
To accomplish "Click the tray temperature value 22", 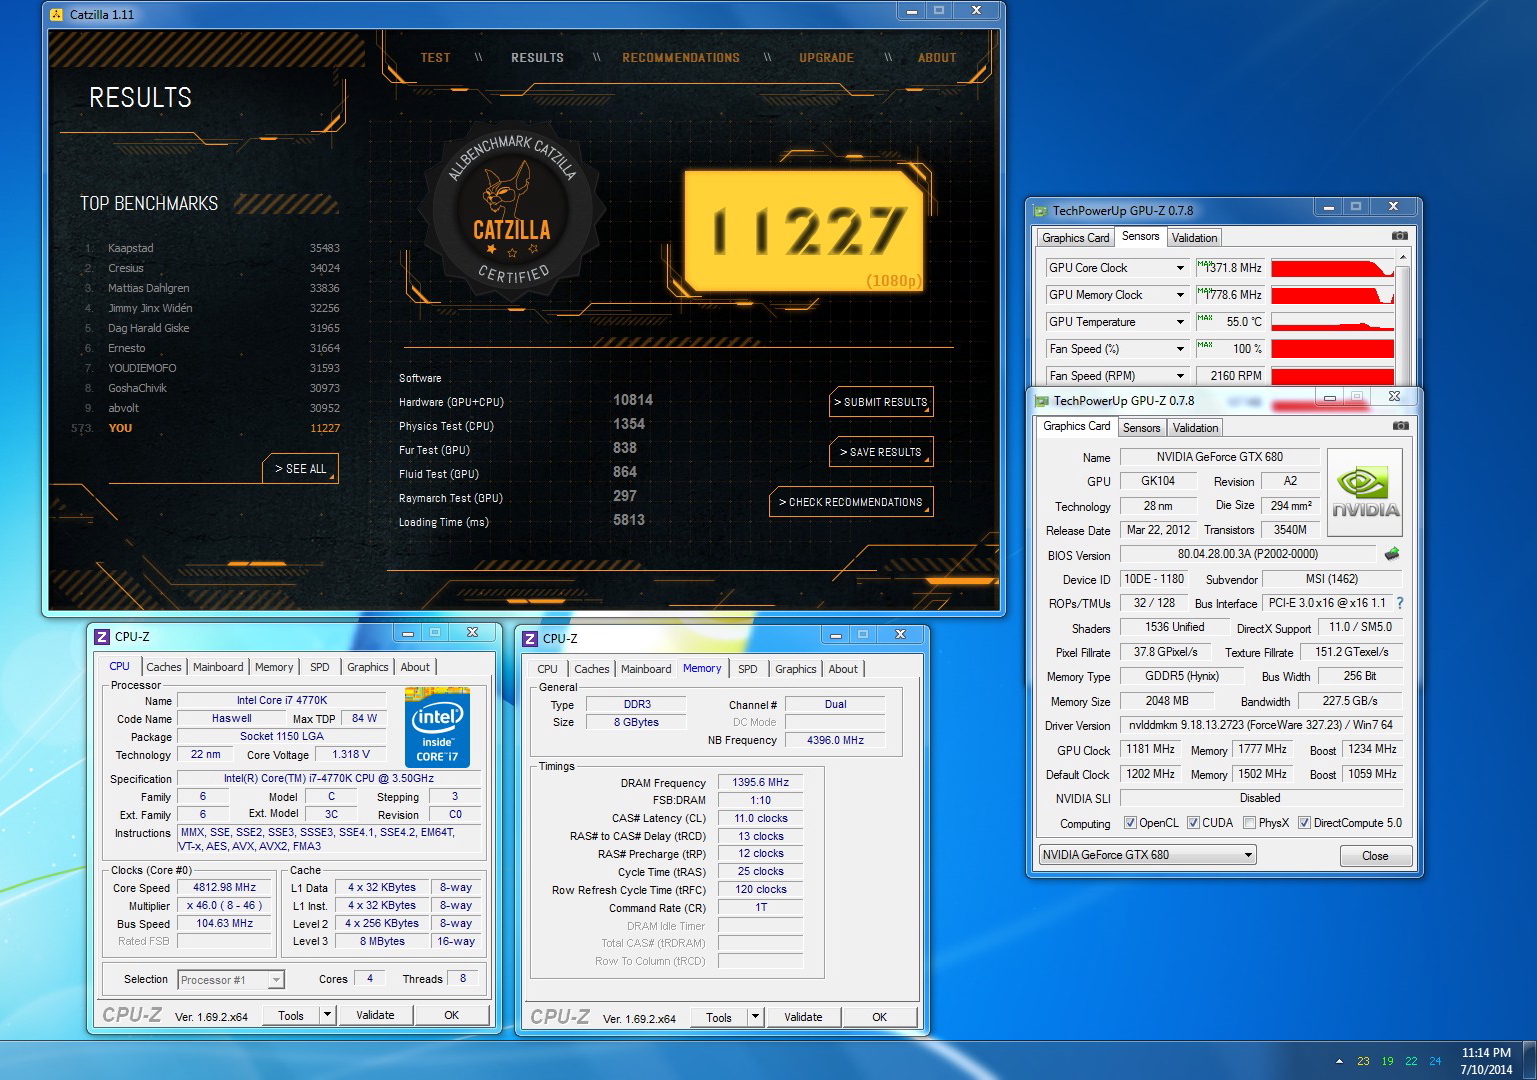I will [1411, 1061].
